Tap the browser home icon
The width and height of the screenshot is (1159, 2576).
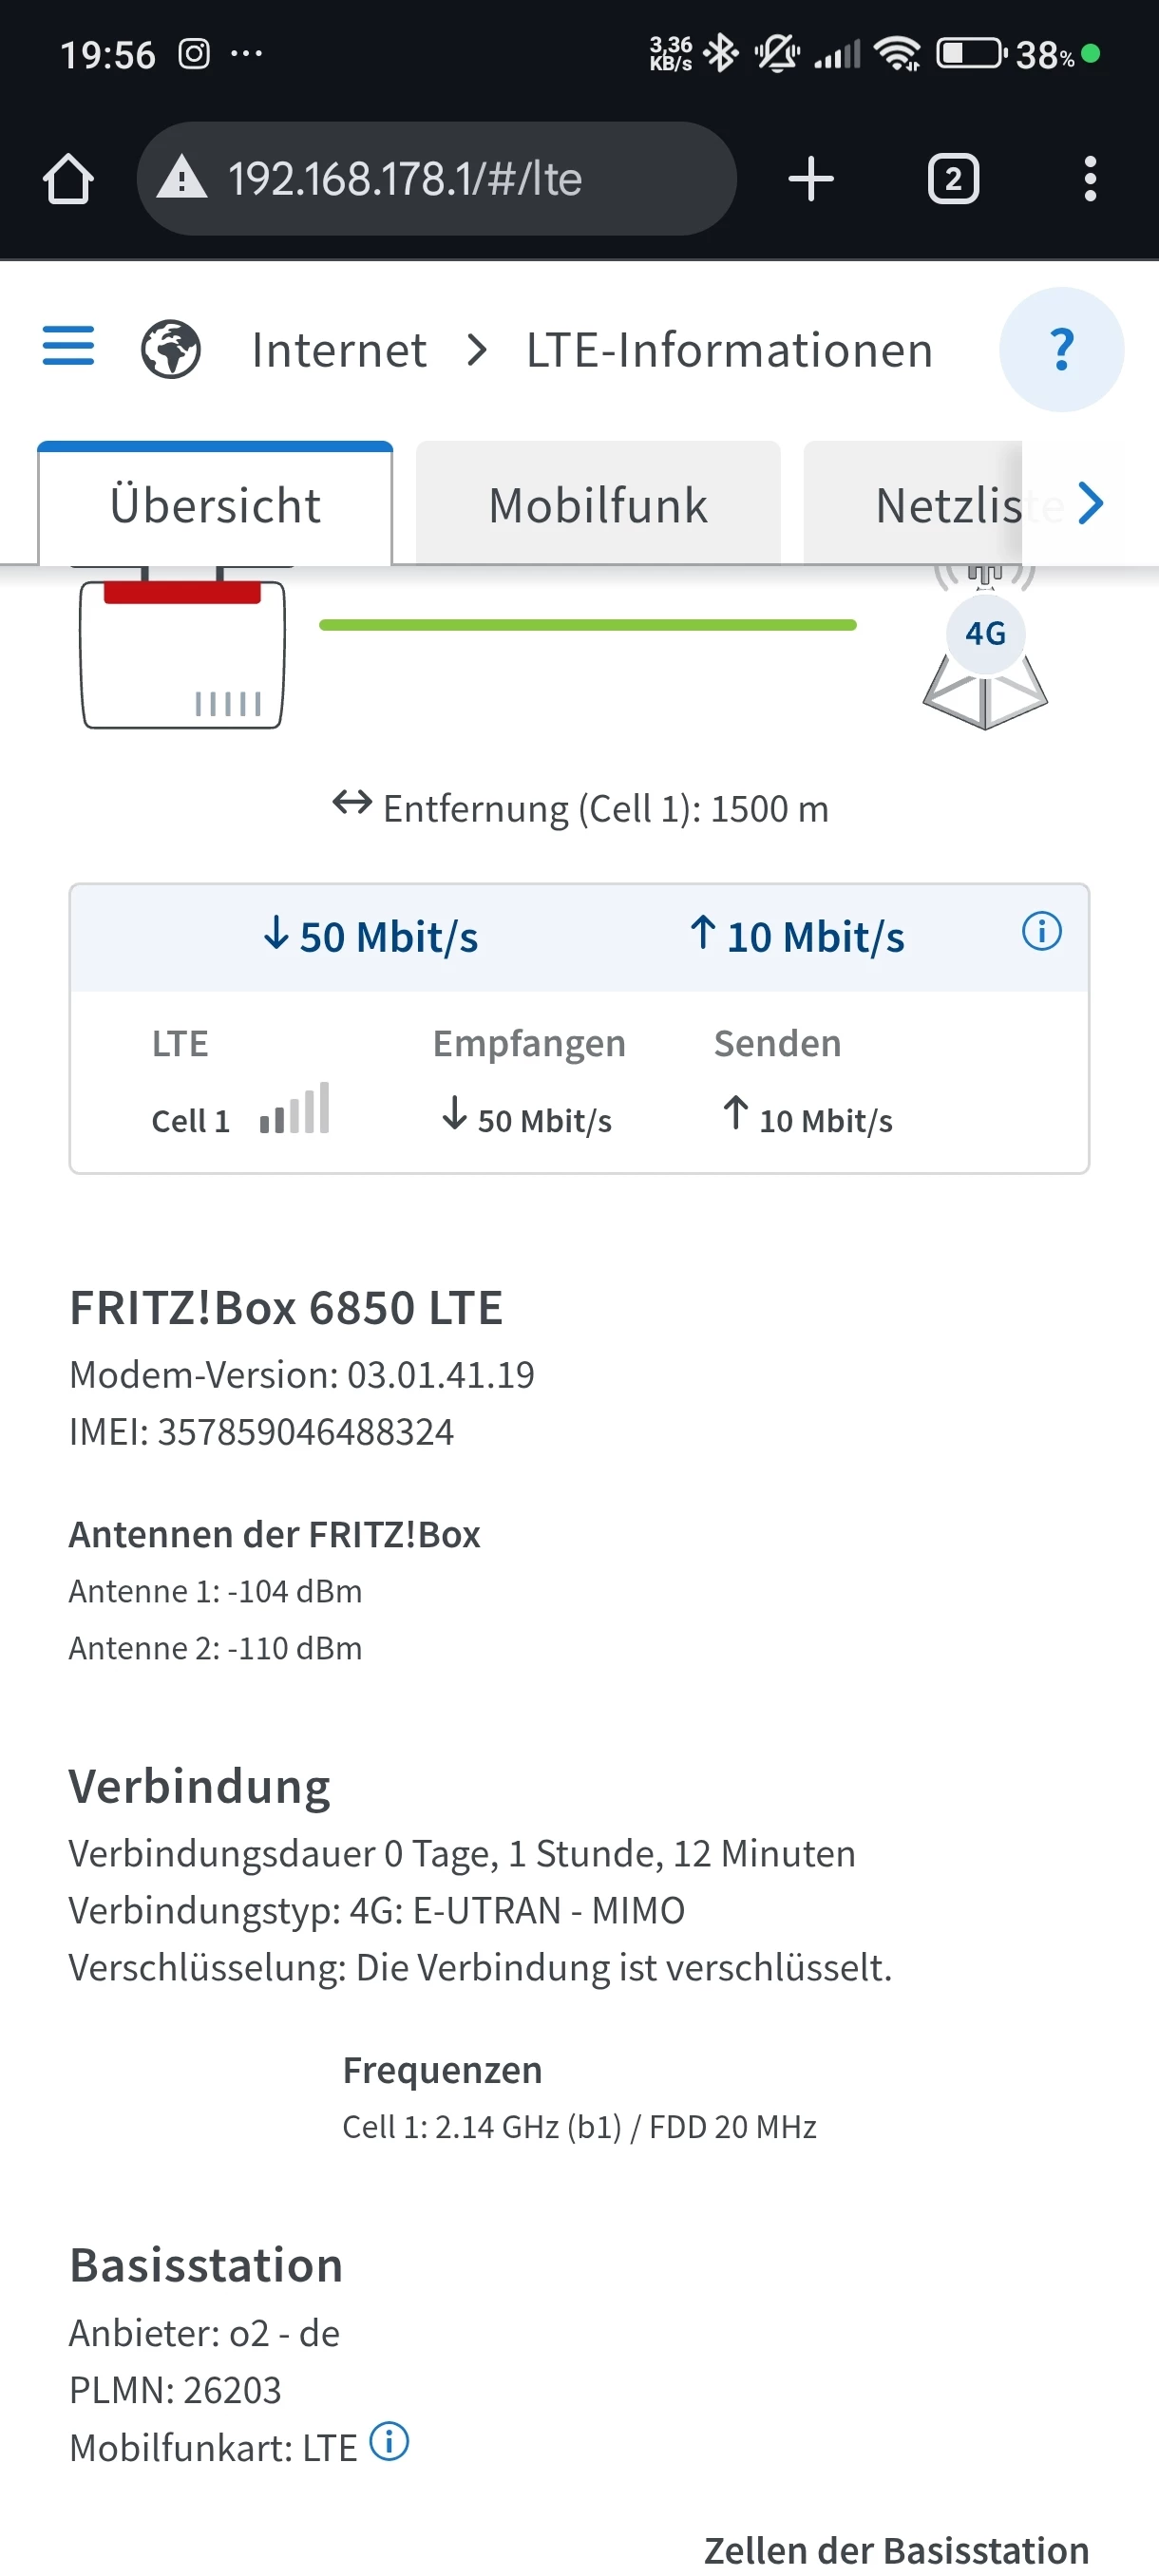[x=68, y=180]
